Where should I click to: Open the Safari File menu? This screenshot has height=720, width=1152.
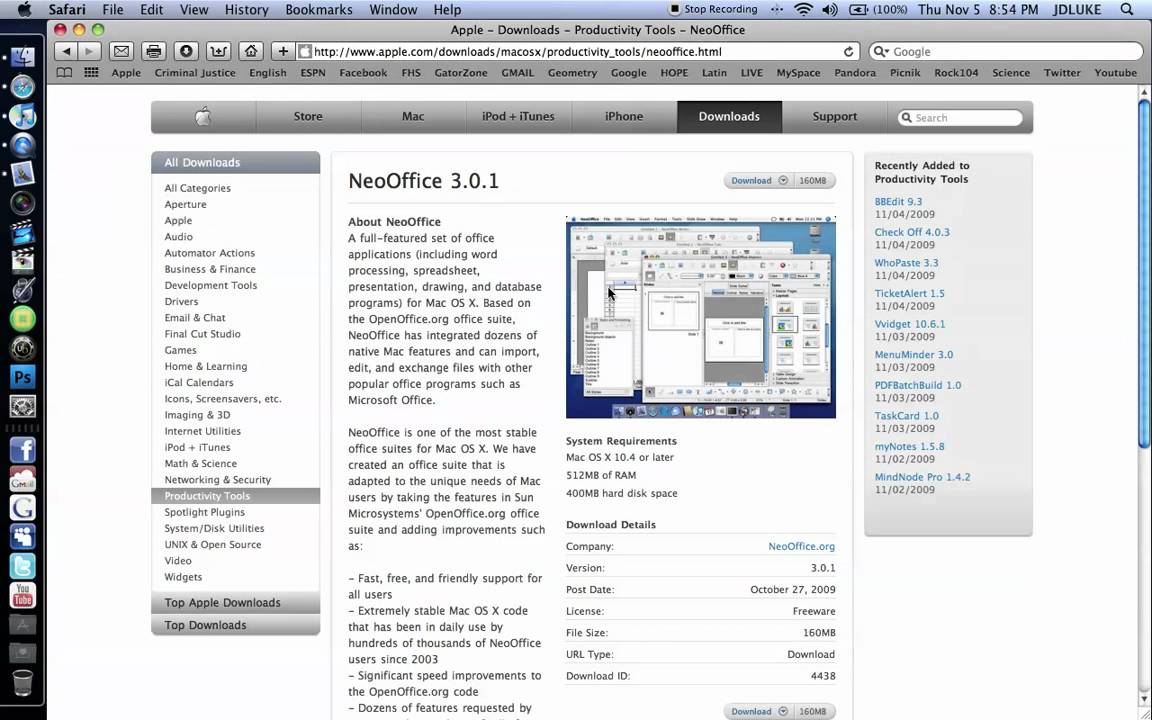click(113, 10)
